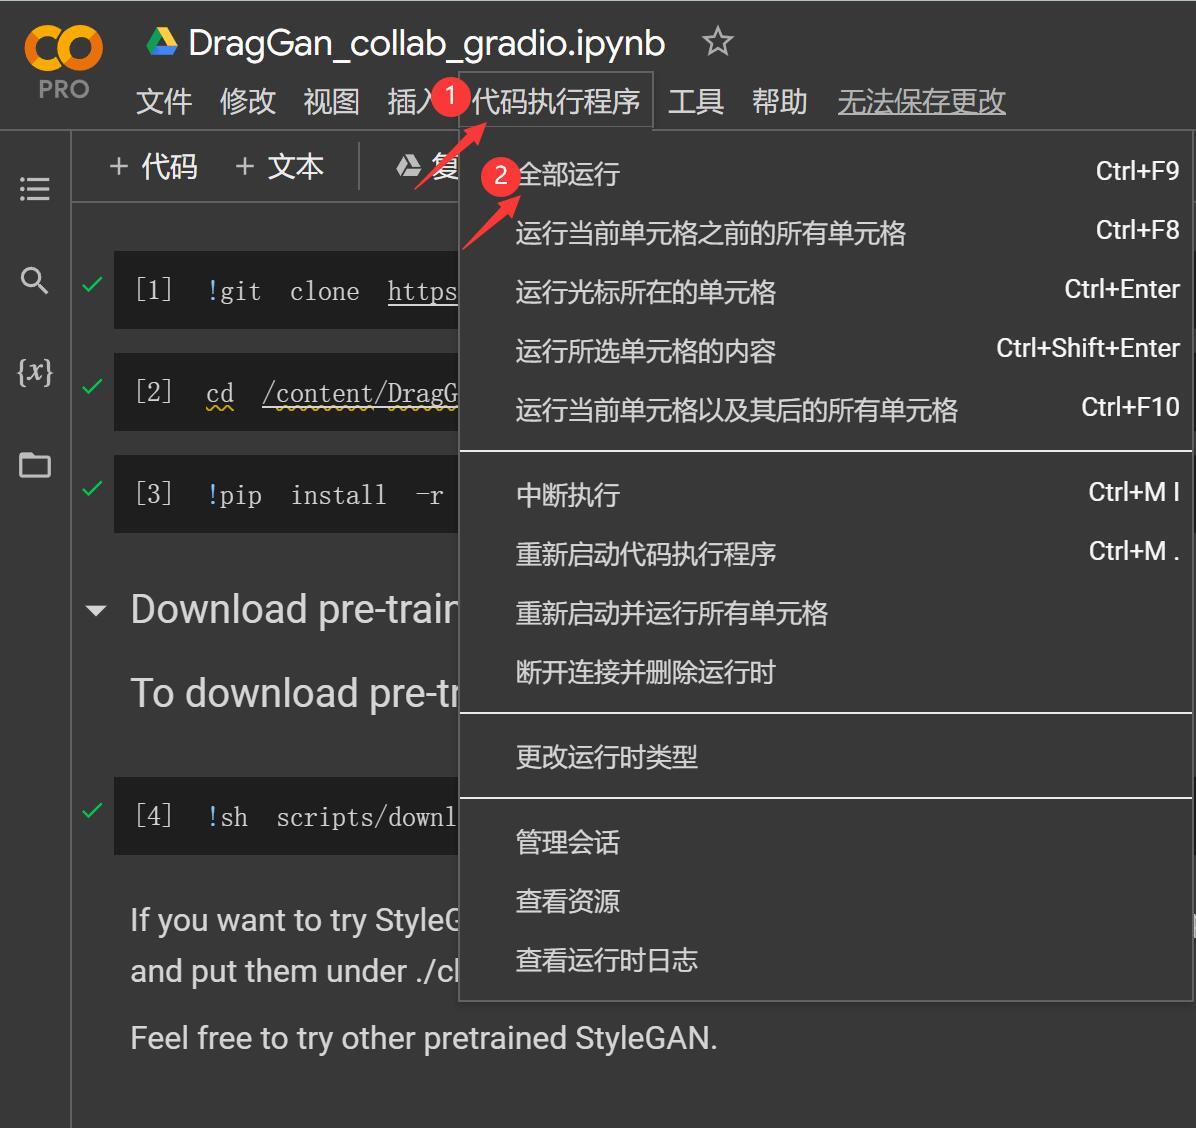This screenshot has width=1196, height=1128.
Task: Open the variables {x} sidebar panel
Action: 34,371
